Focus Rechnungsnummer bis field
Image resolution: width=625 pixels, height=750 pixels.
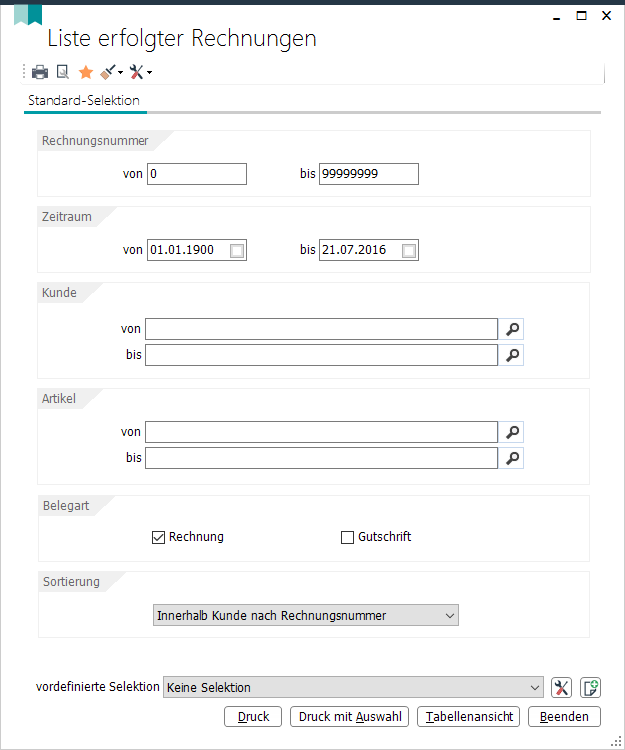369,174
